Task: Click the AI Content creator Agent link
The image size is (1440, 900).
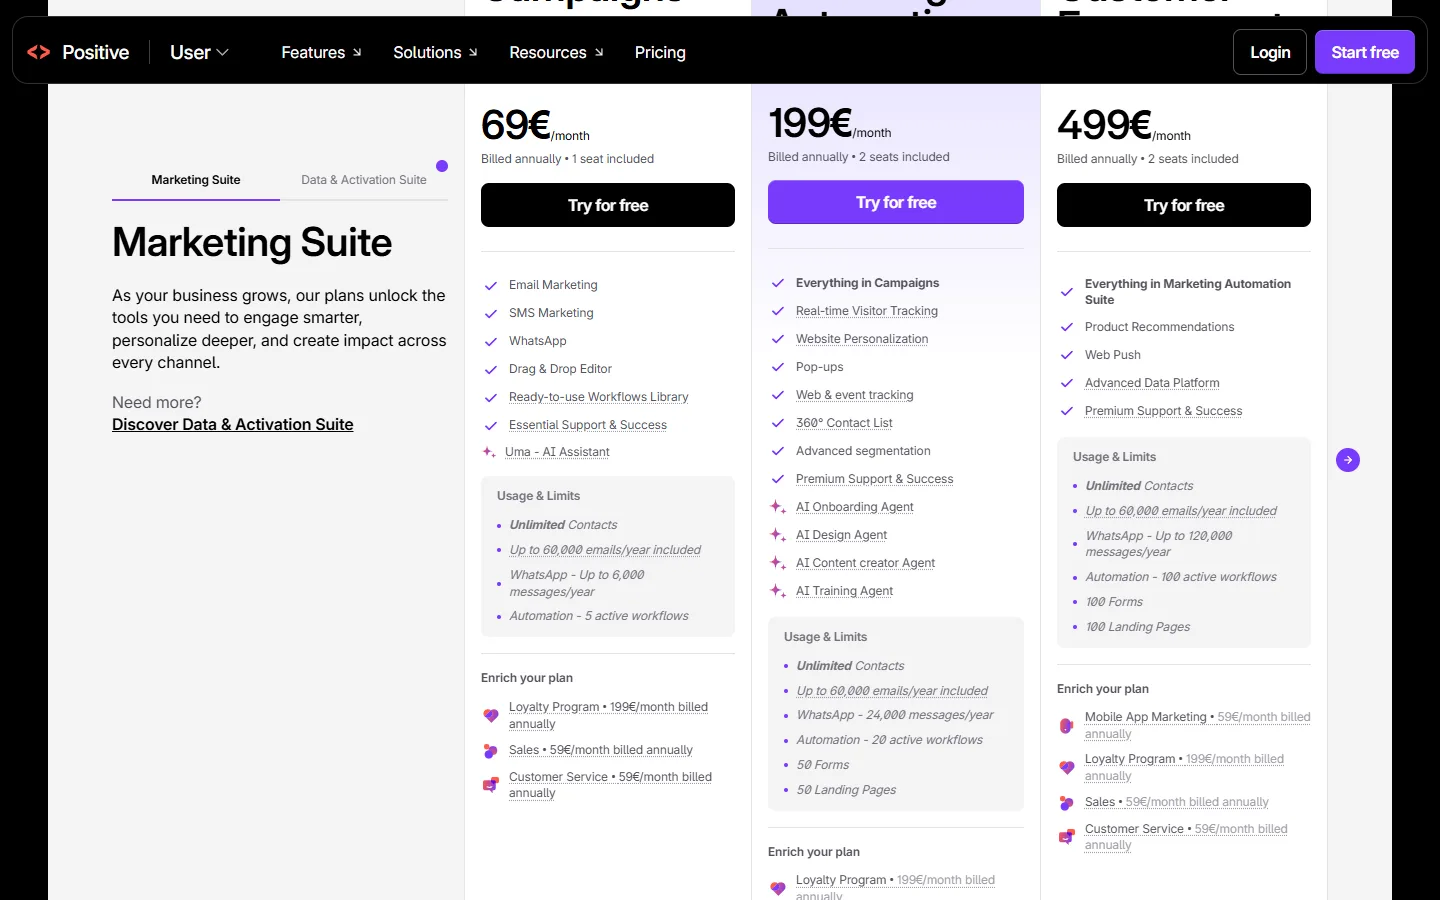Action: [x=866, y=563]
